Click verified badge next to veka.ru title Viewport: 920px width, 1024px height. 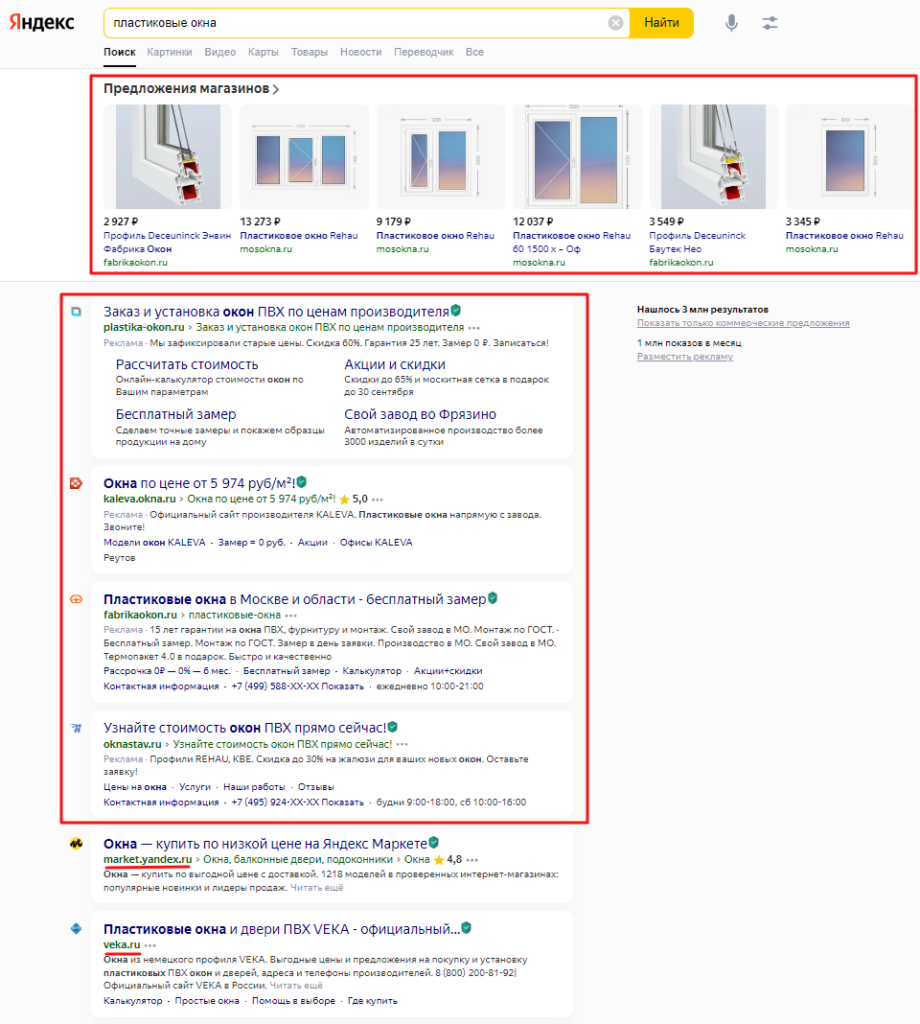[x=466, y=927]
